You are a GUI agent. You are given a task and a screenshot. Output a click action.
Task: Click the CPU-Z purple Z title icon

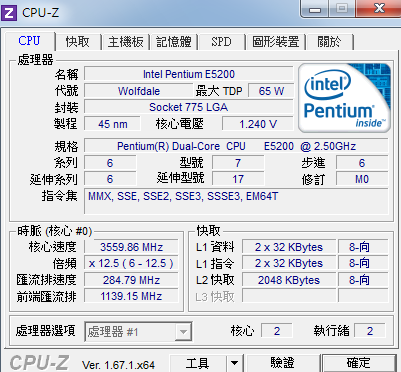click(9, 13)
